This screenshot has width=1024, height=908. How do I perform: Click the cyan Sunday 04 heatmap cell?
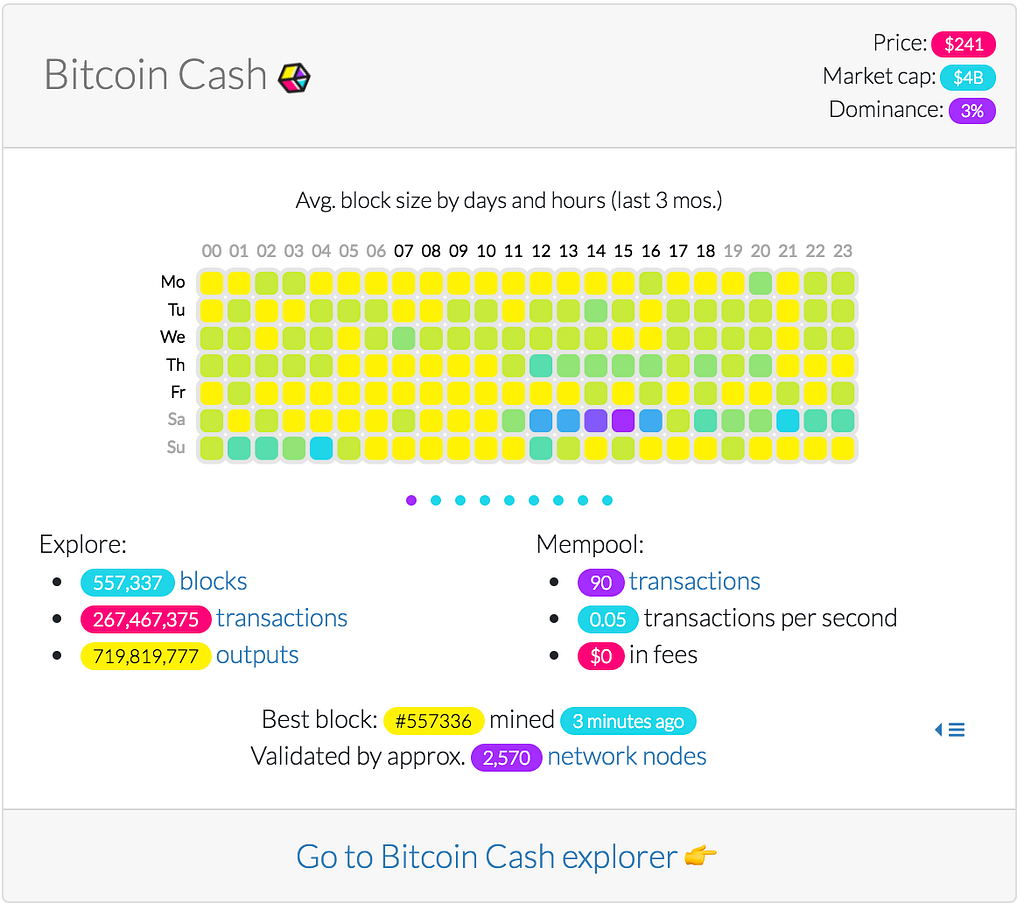click(x=321, y=447)
